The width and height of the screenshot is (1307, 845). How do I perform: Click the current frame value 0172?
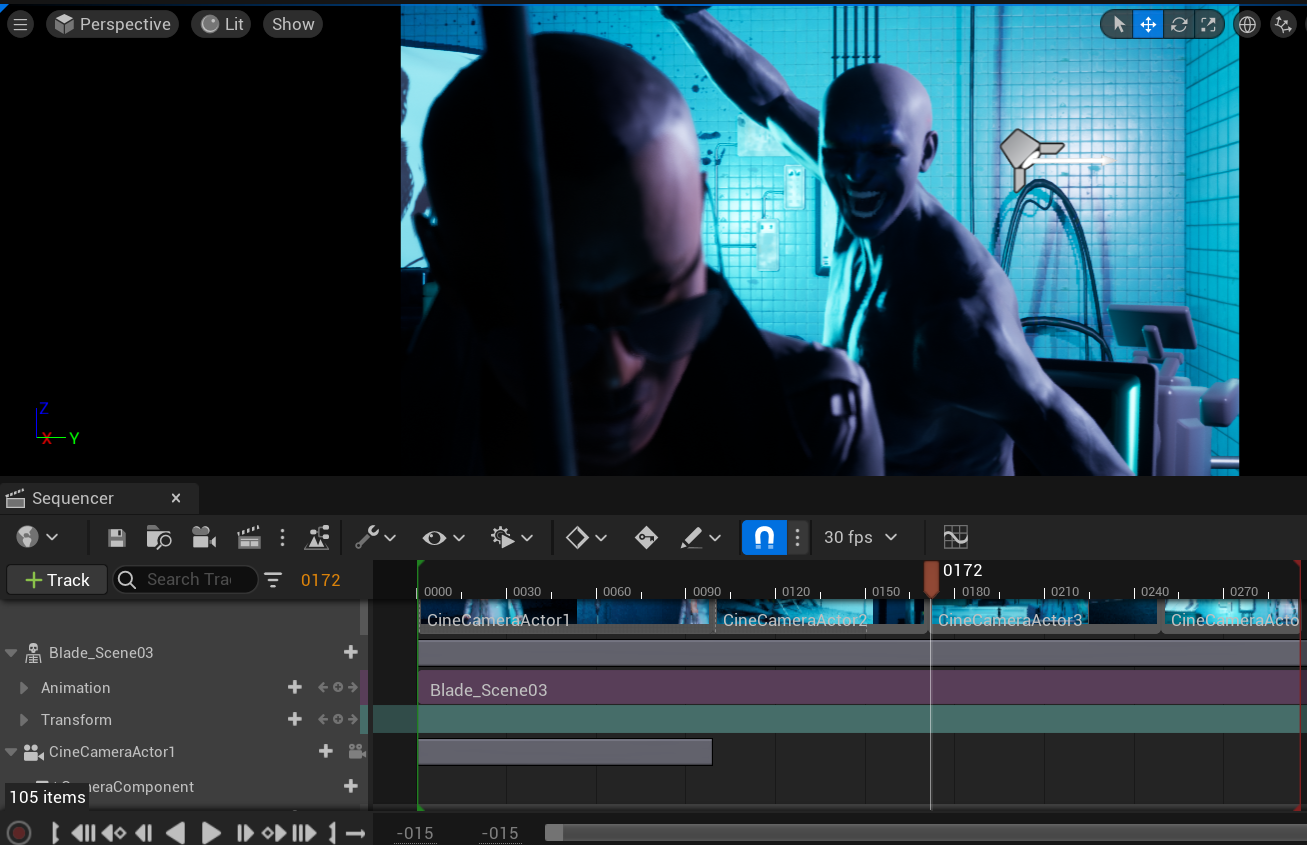[321, 580]
